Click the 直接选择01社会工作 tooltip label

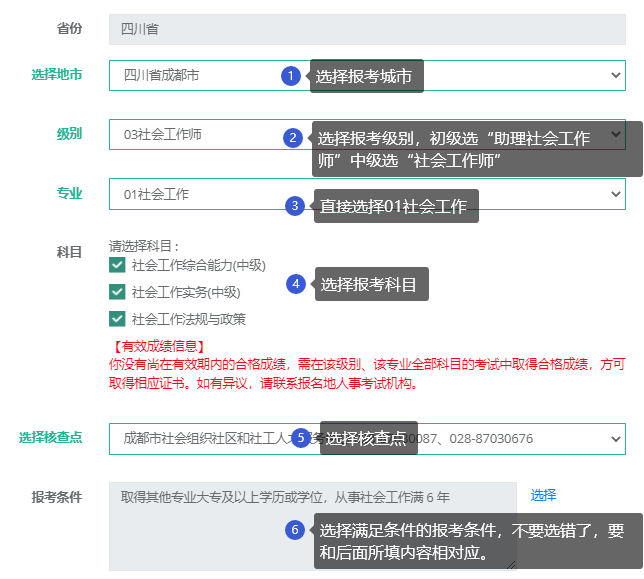click(394, 207)
